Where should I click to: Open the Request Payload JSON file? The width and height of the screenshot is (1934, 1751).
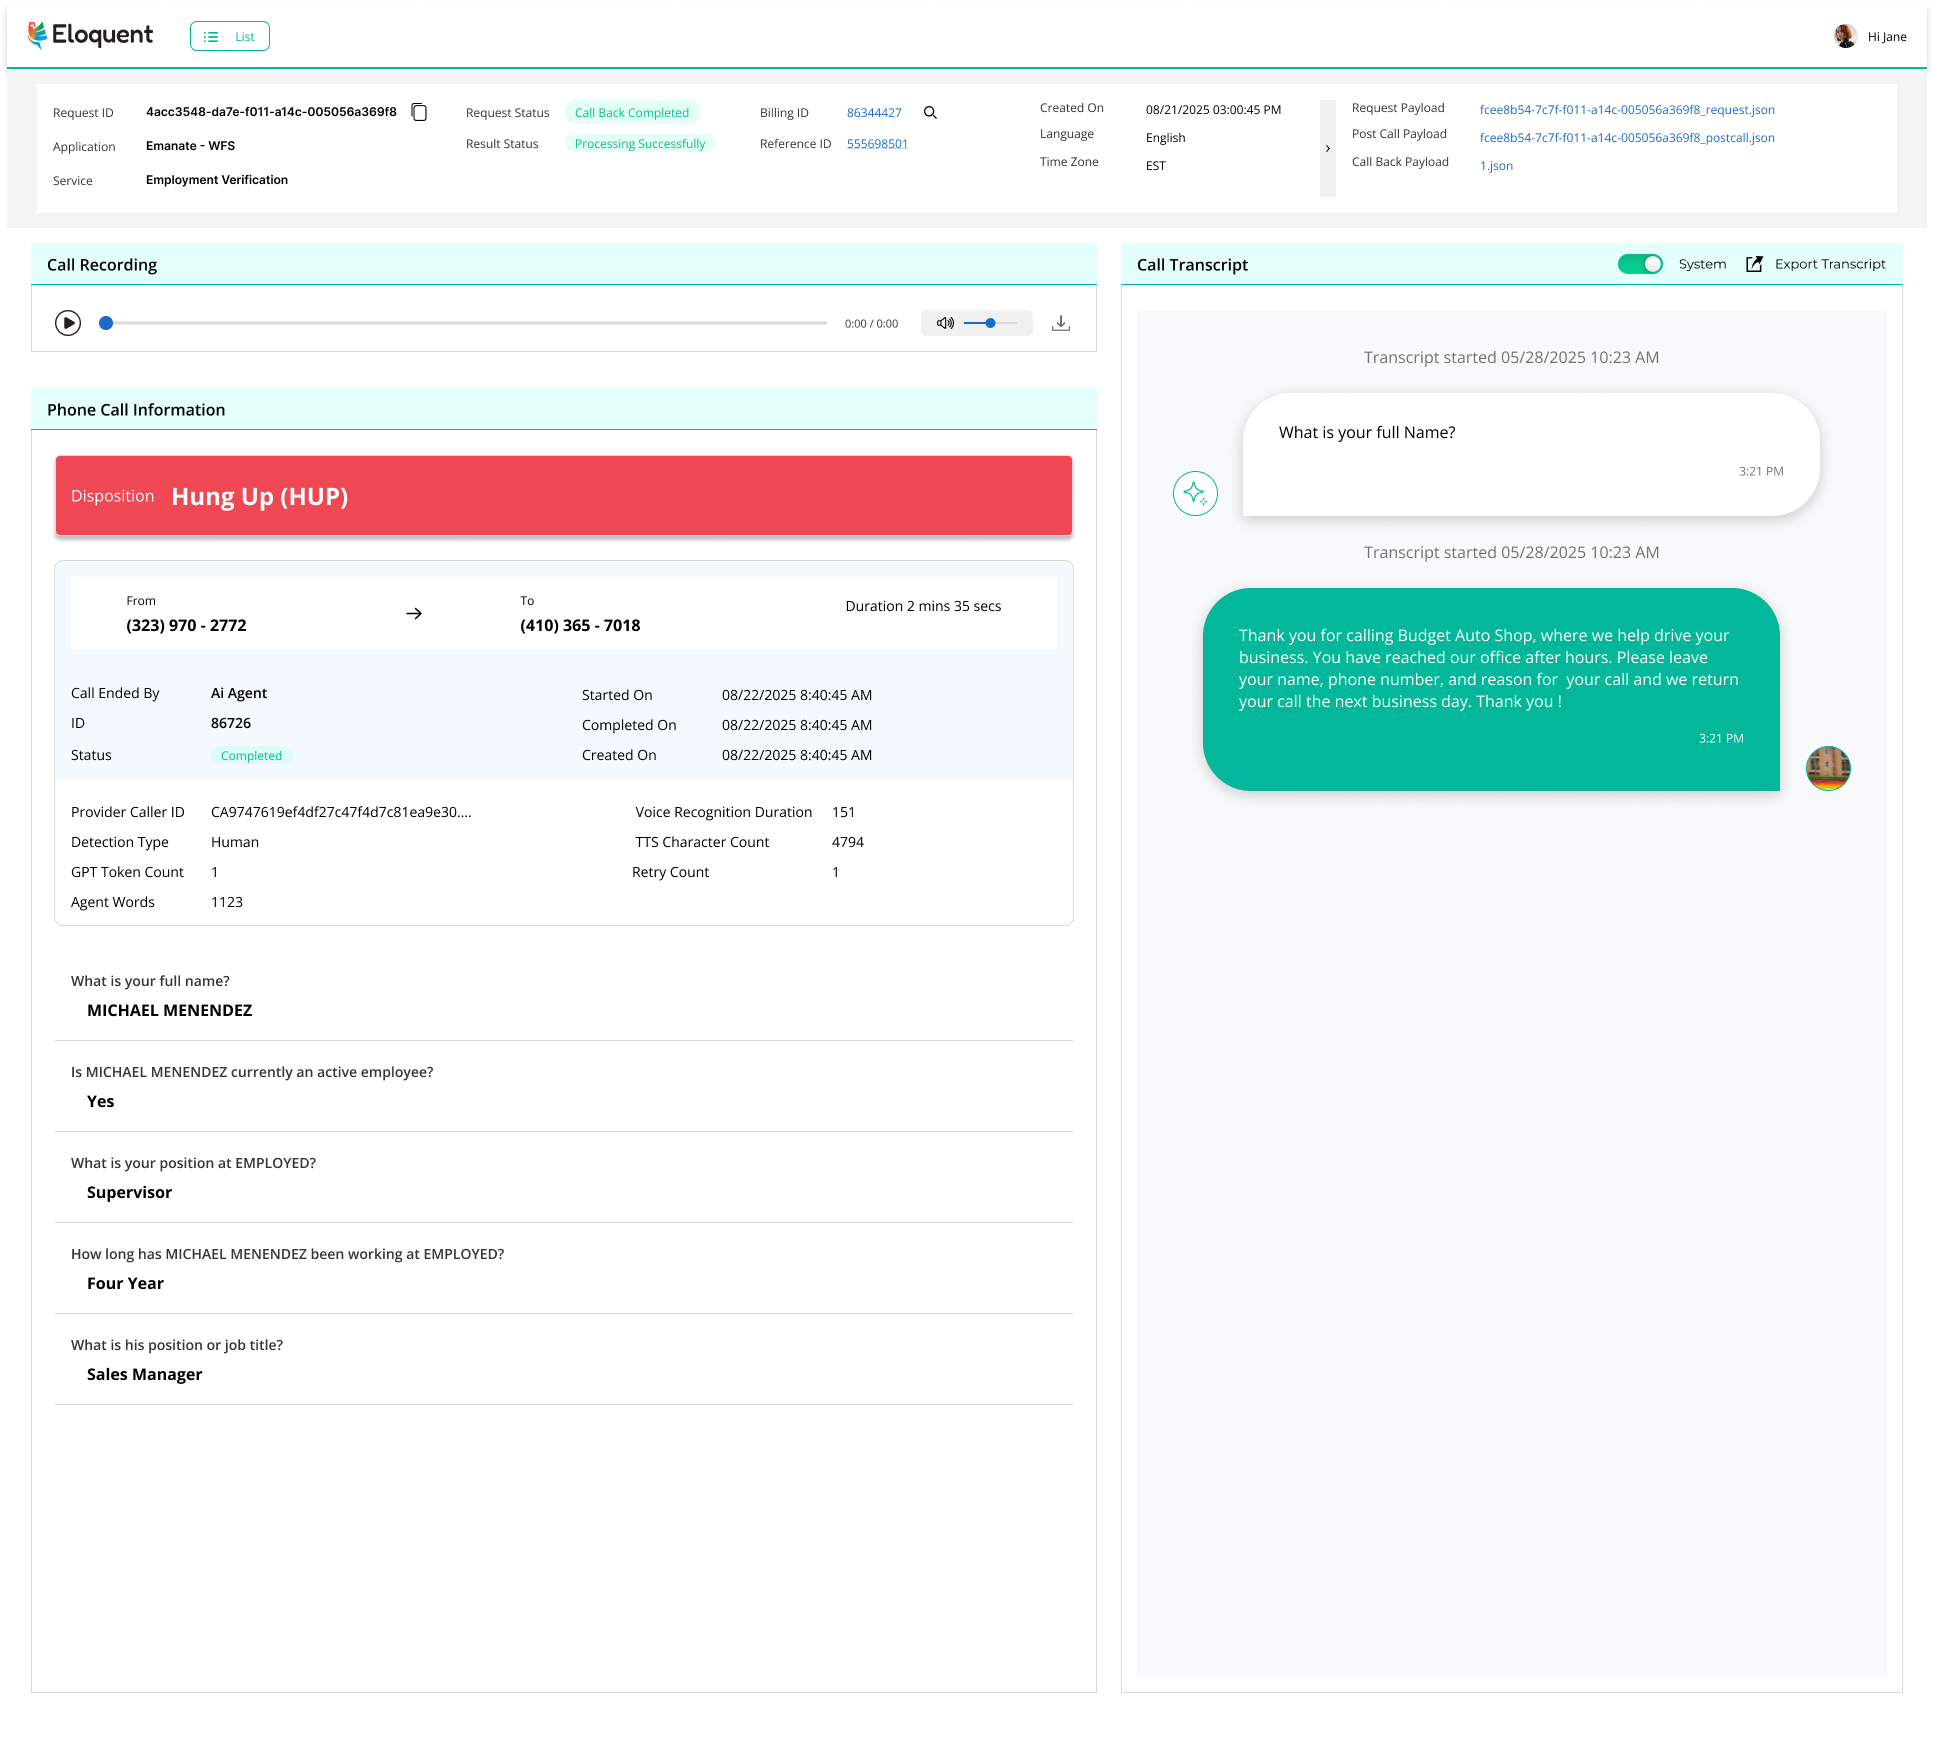[1627, 110]
